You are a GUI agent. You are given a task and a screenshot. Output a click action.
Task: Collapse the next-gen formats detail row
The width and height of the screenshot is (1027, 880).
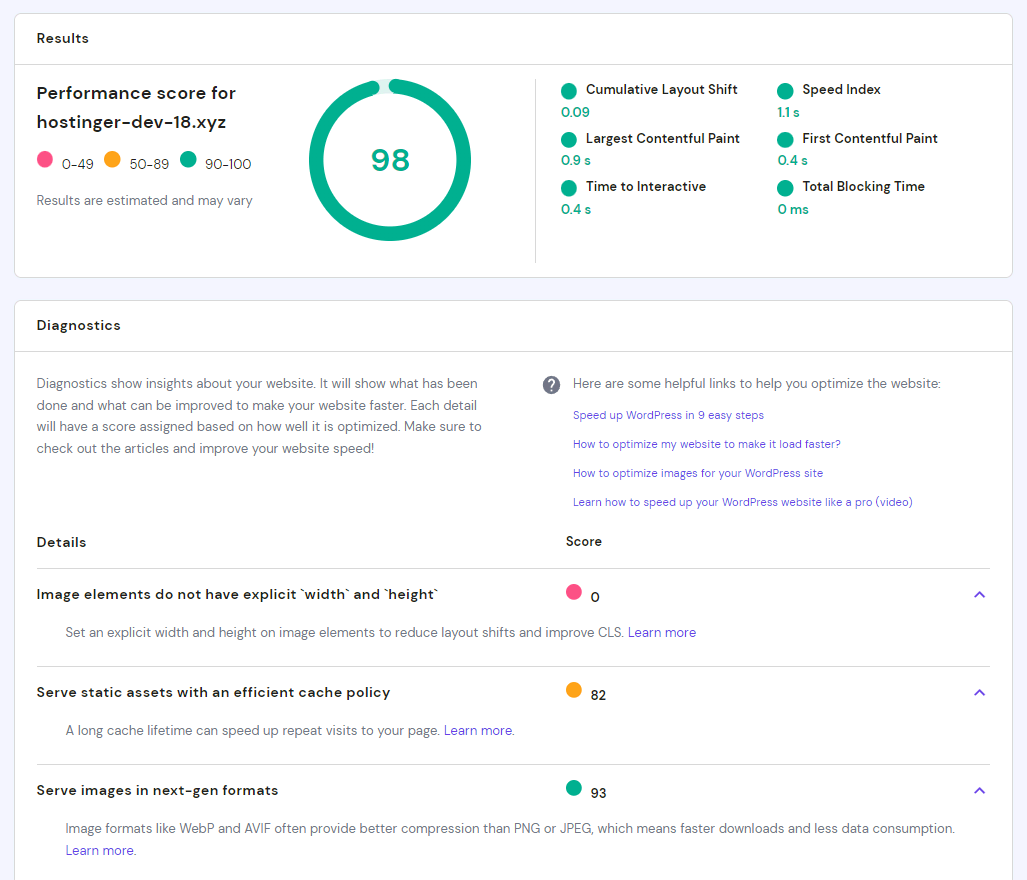(x=979, y=791)
